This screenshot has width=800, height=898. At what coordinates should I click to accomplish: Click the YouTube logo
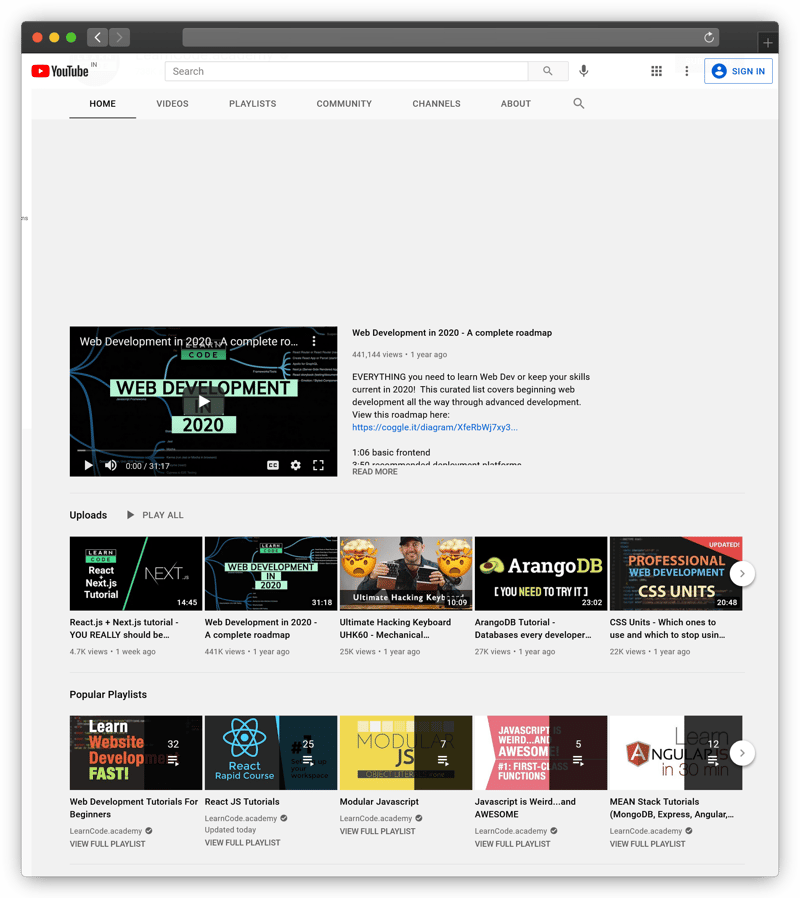60,71
